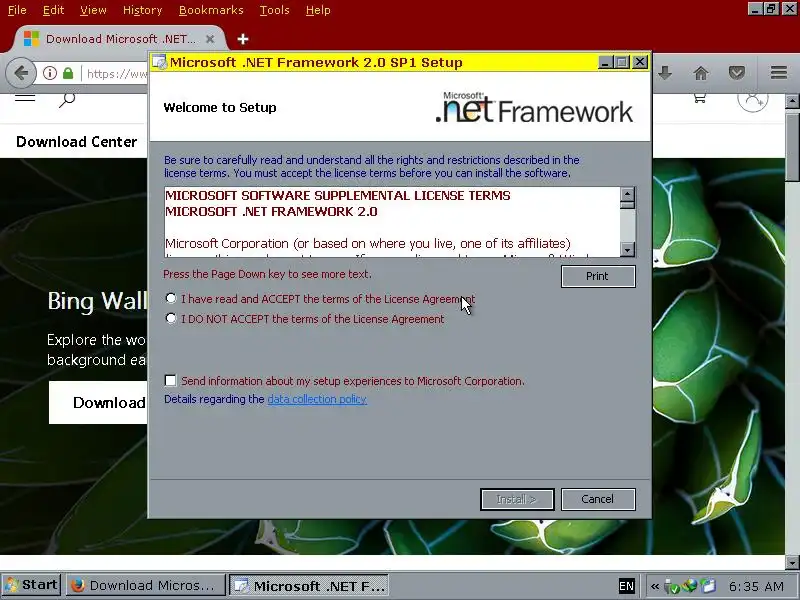Expand hidden tray icons chevron
Image resolution: width=800 pixels, height=600 pixels.
point(655,586)
